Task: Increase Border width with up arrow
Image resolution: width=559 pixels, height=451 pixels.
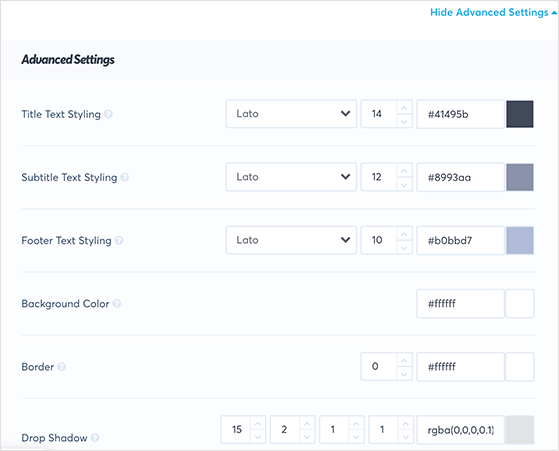Action: pyautogui.click(x=404, y=360)
